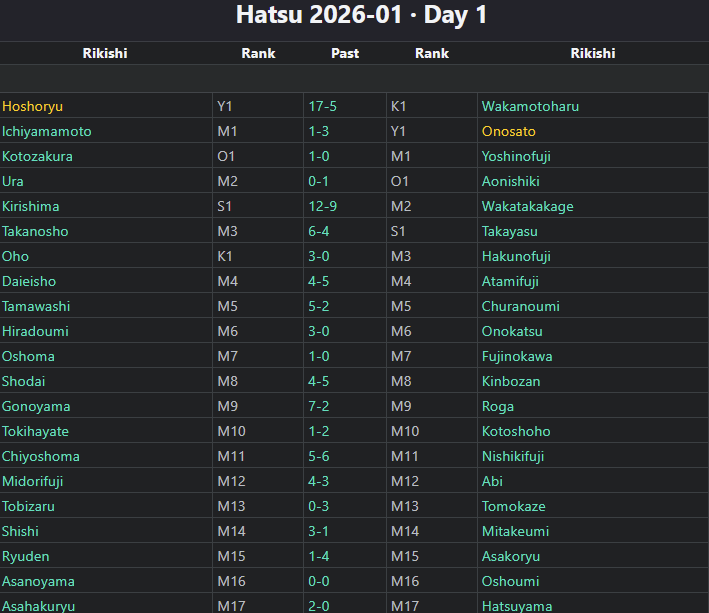
Task: View the 3-1 head-to-head record
Action: (318, 532)
